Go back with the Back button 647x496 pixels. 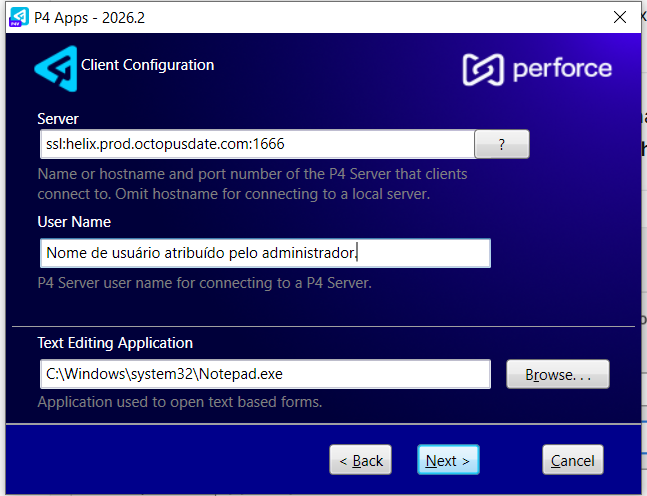pos(361,460)
